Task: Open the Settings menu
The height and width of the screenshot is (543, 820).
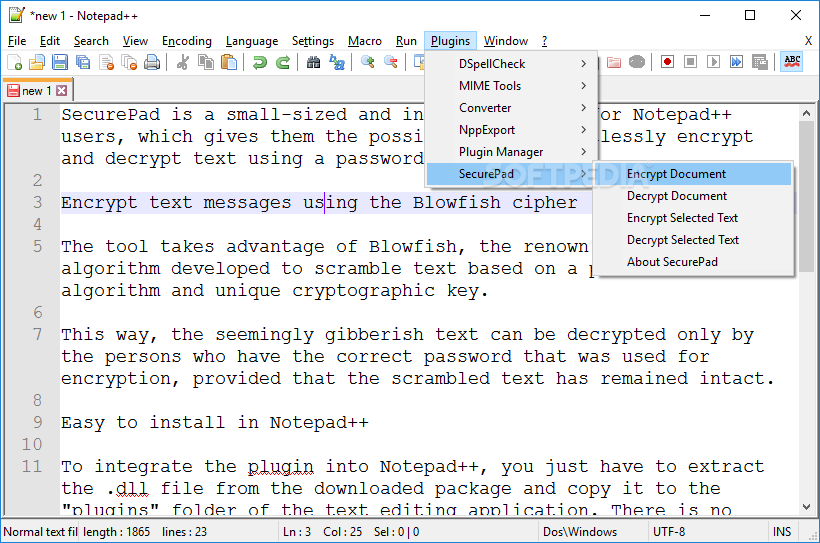Action: [x=313, y=41]
